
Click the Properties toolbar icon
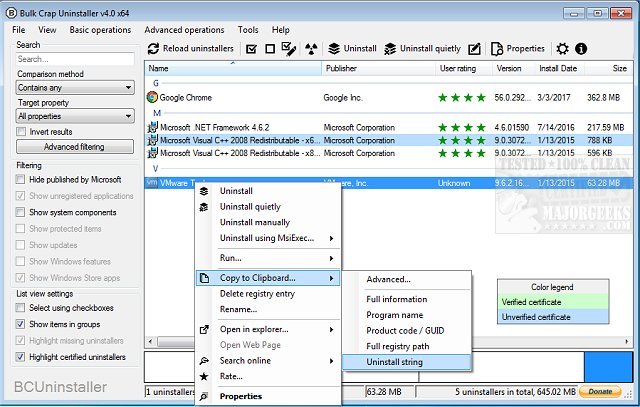pos(497,48)
